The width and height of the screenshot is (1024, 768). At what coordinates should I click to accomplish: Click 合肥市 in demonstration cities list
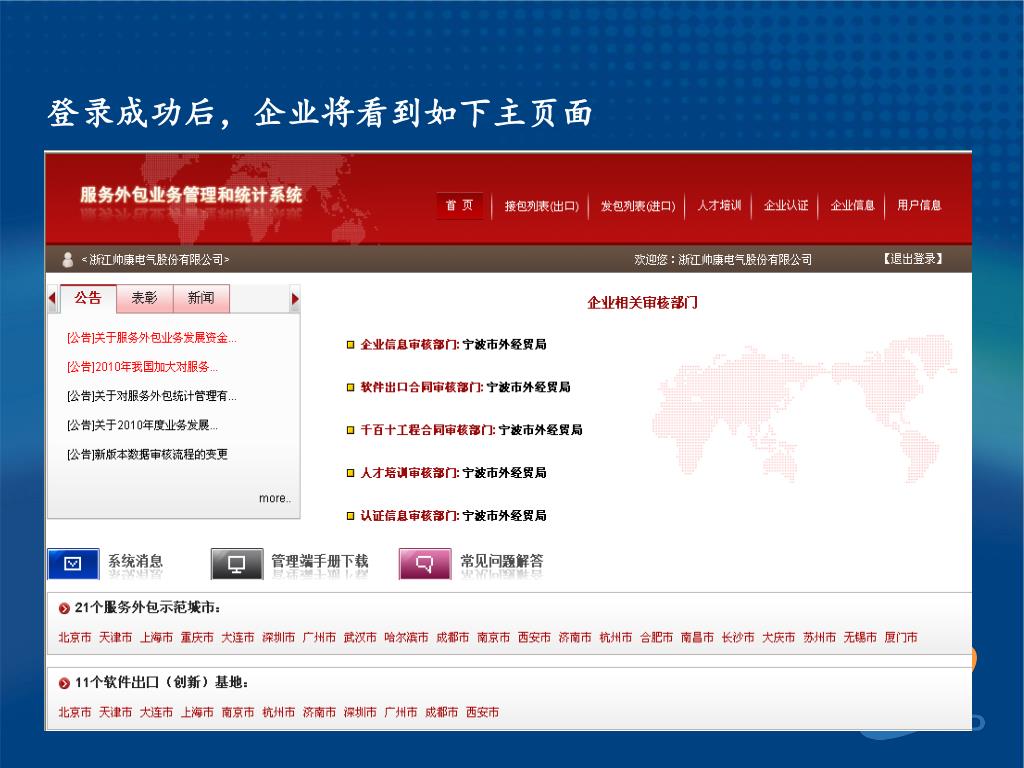click(656, 637)
